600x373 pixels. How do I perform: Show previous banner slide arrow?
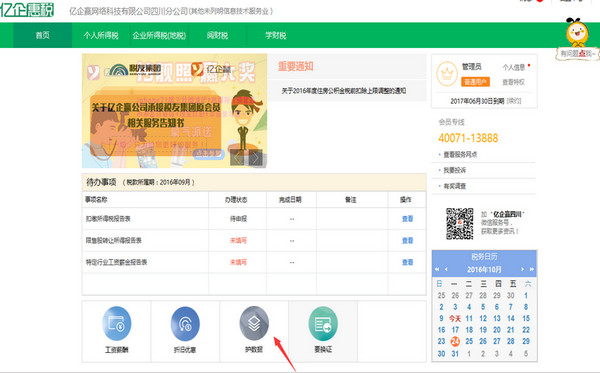pyautogui.click(x=237, y=157)
